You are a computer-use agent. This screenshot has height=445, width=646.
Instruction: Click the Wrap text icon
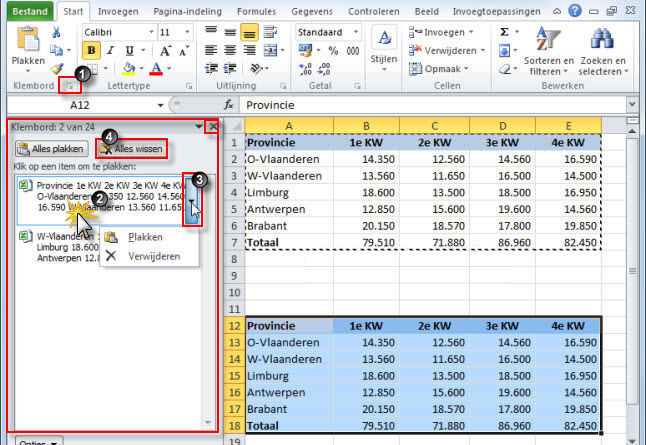270,32
